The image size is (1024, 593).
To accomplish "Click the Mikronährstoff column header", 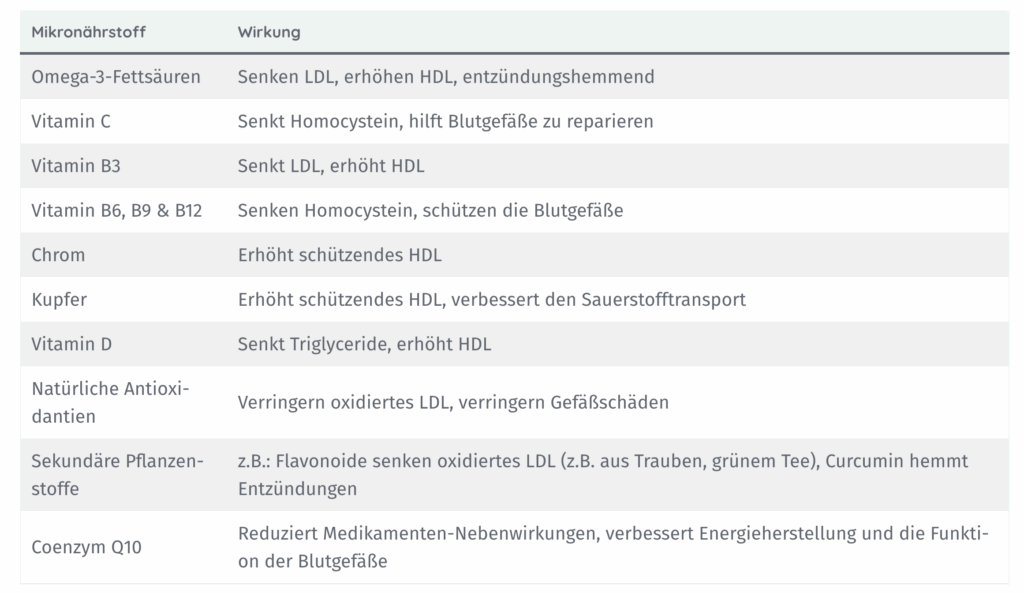I will pos(88,32).
